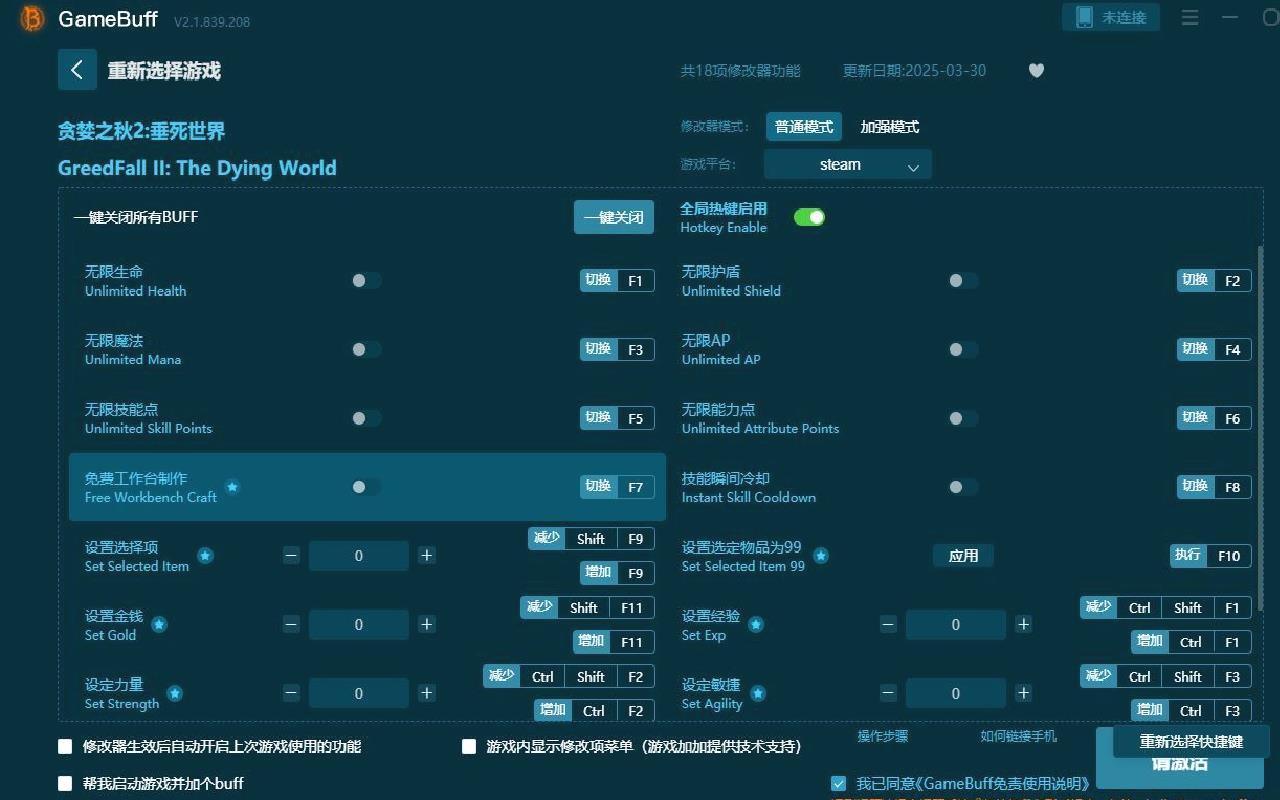Click the phone connection status icon
Screen dimensions: 1280x800
pos(1084,17)
